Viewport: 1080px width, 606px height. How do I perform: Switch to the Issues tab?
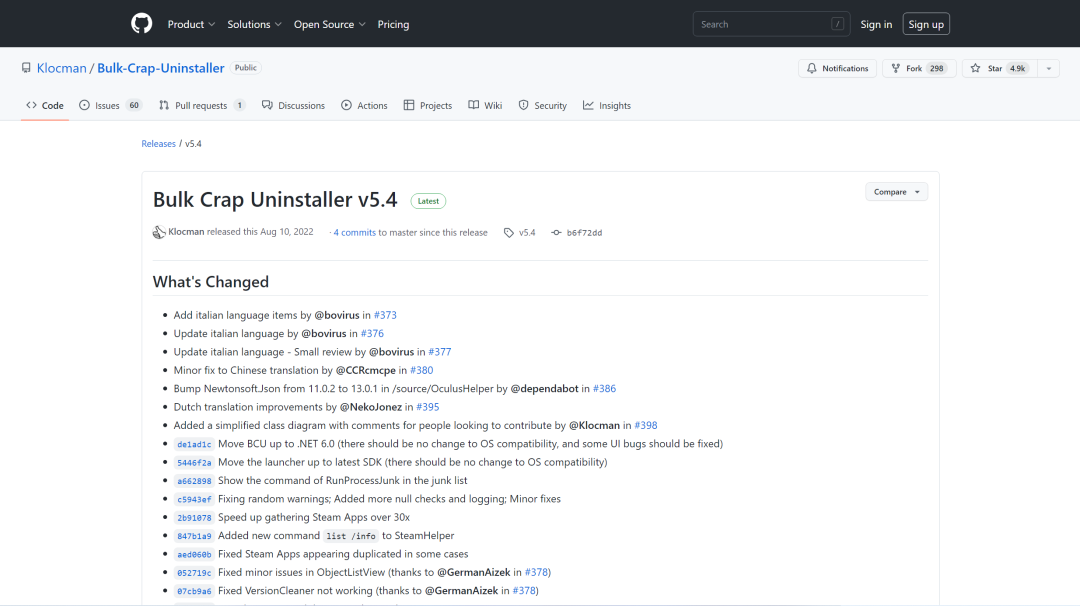[x=110, y=105]
